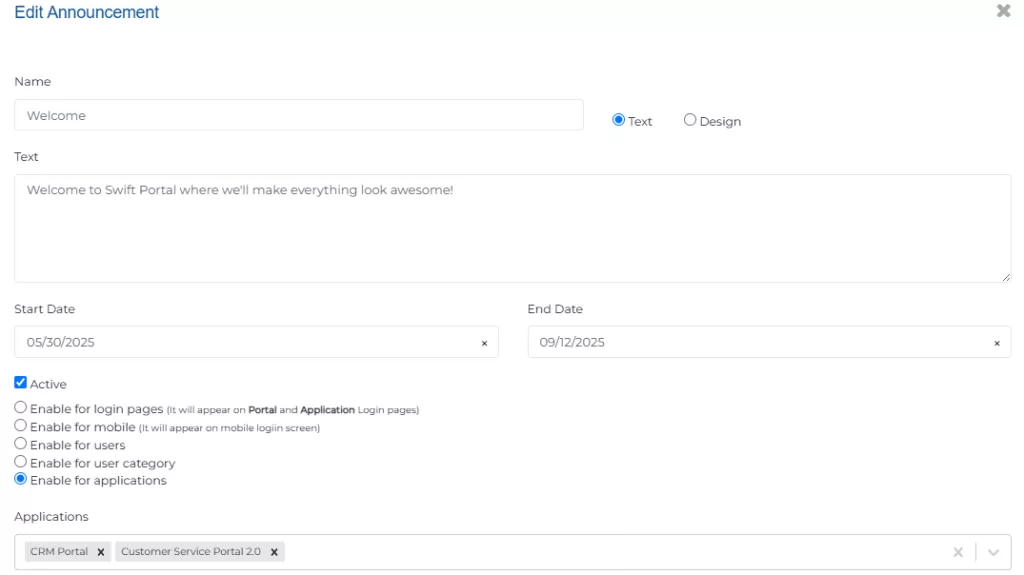This screenshot has width=1024, height=575.
Task: Uncheck the Active checkbox
Action: (21, 383)
